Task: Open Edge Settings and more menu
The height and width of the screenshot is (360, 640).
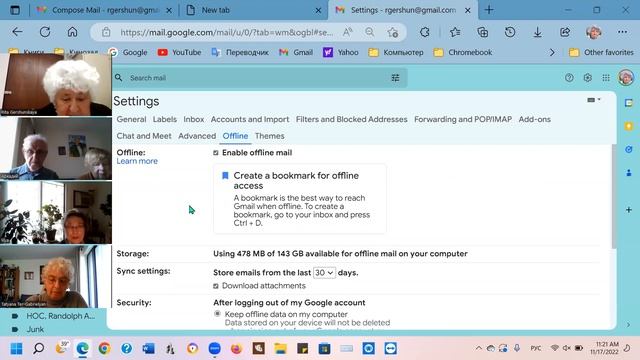Action: 622,32
